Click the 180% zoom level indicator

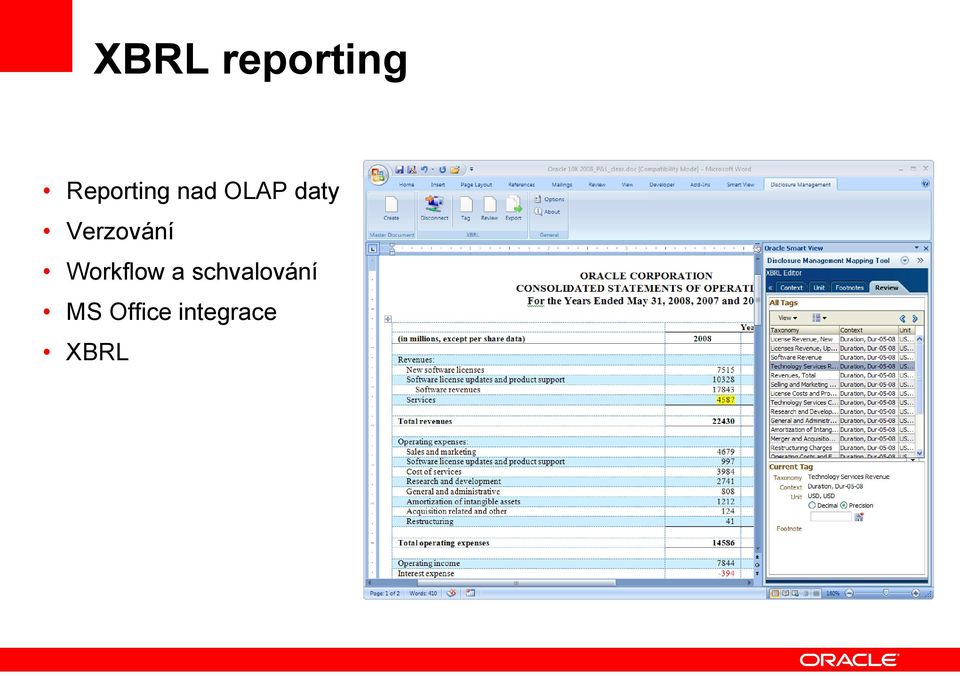833,593
